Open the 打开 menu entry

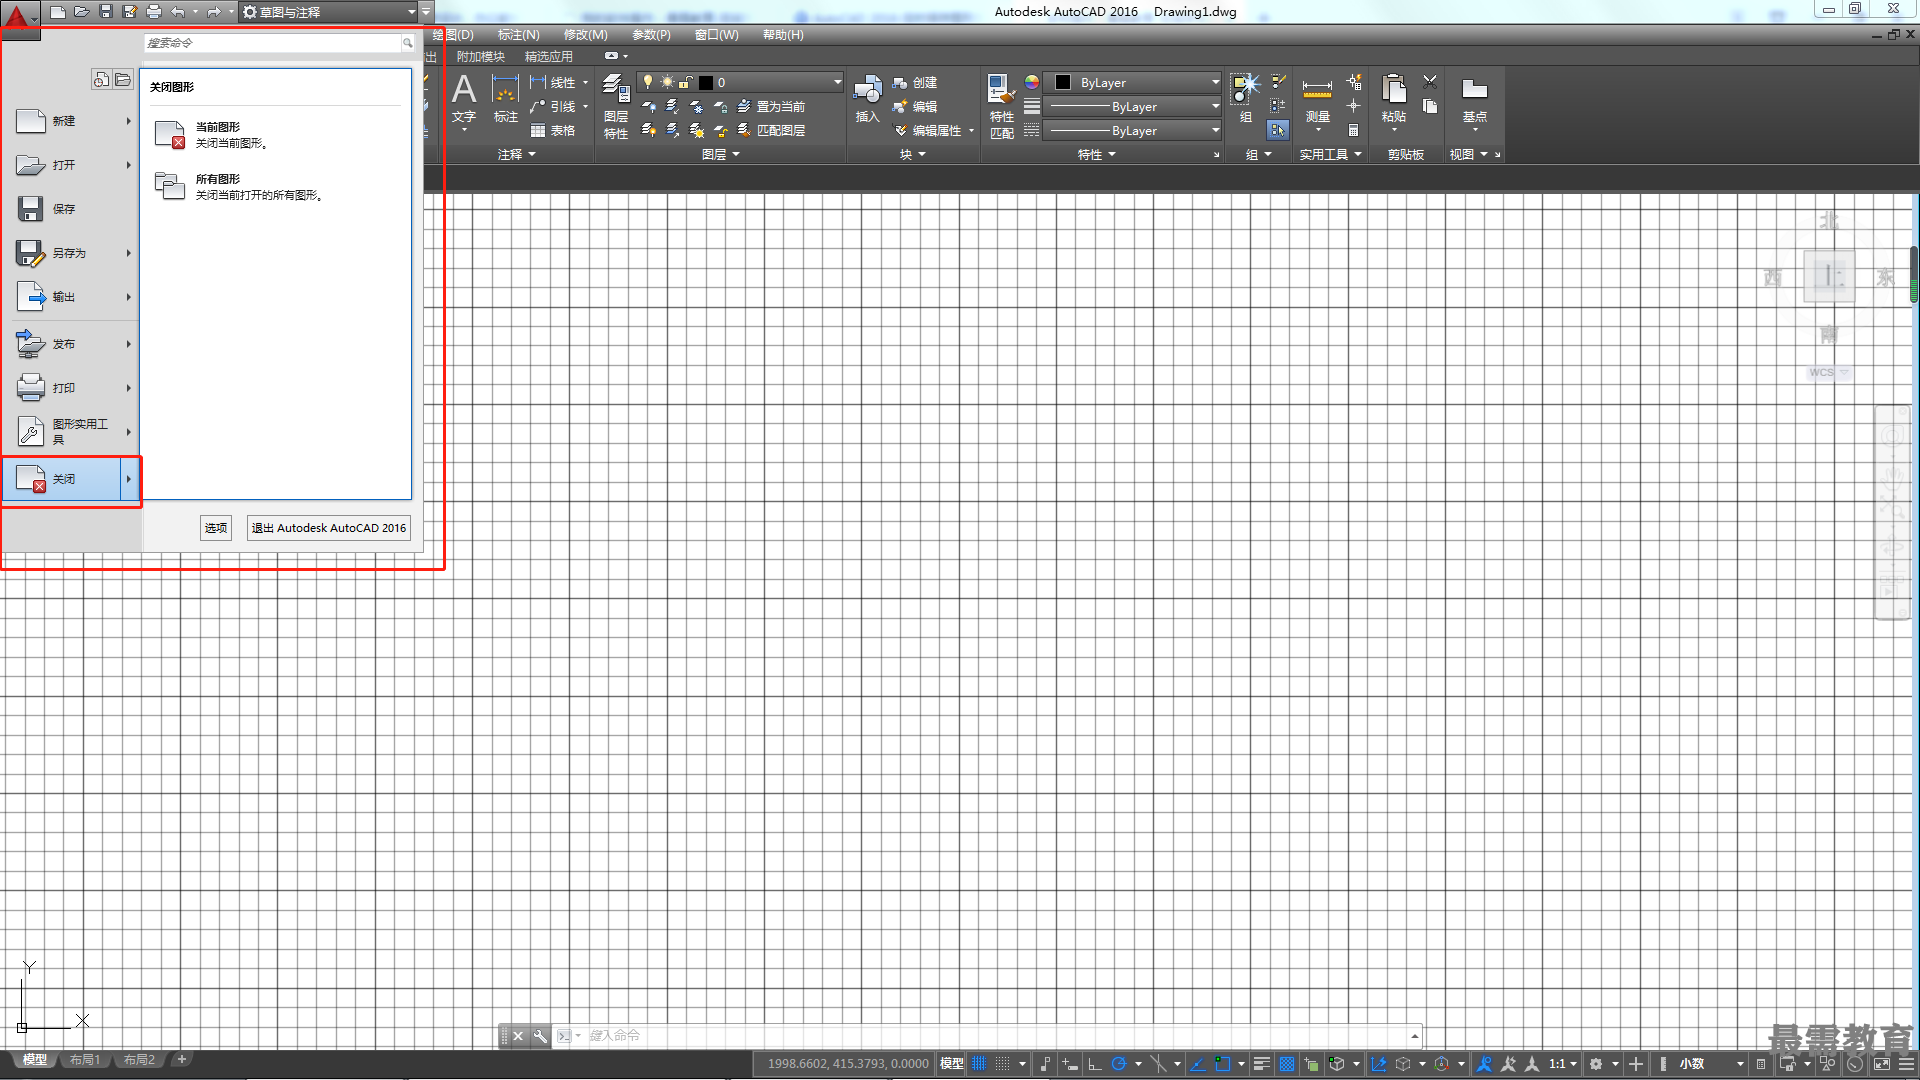point(72,165)
